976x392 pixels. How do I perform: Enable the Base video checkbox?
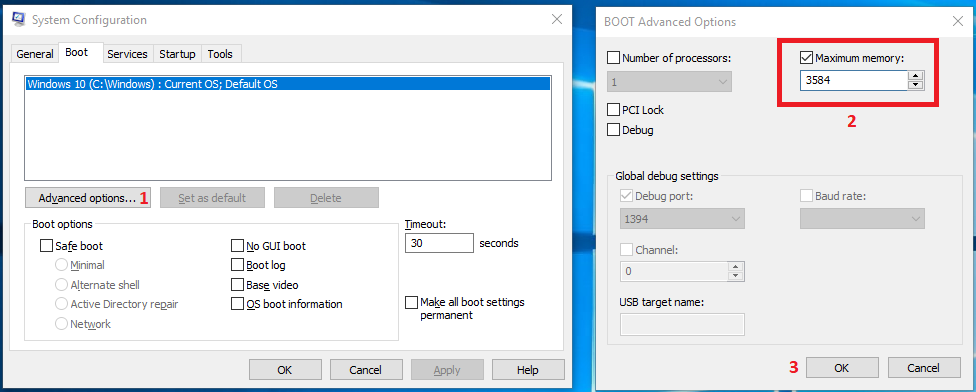[237, 285]
